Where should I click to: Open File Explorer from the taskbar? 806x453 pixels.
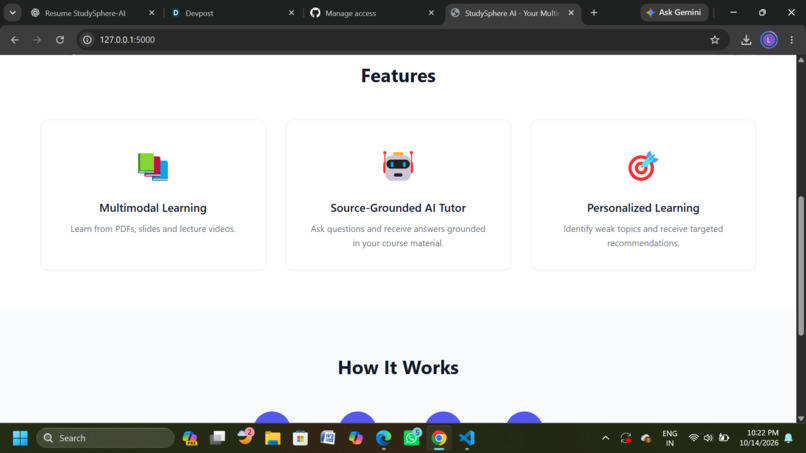272,438
